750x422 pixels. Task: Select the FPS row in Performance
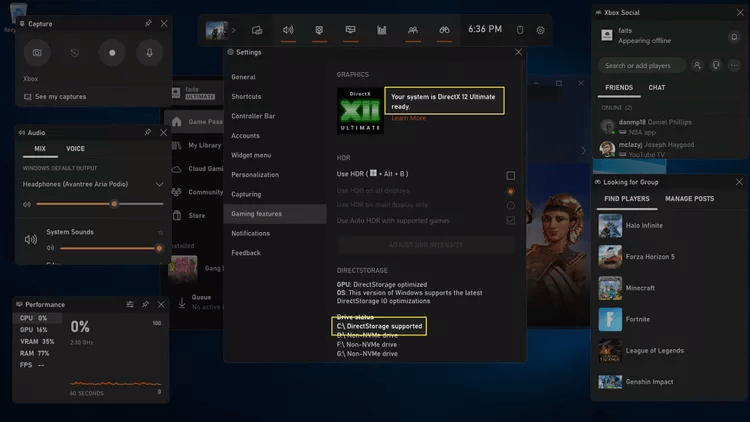[x=37, y=365]
